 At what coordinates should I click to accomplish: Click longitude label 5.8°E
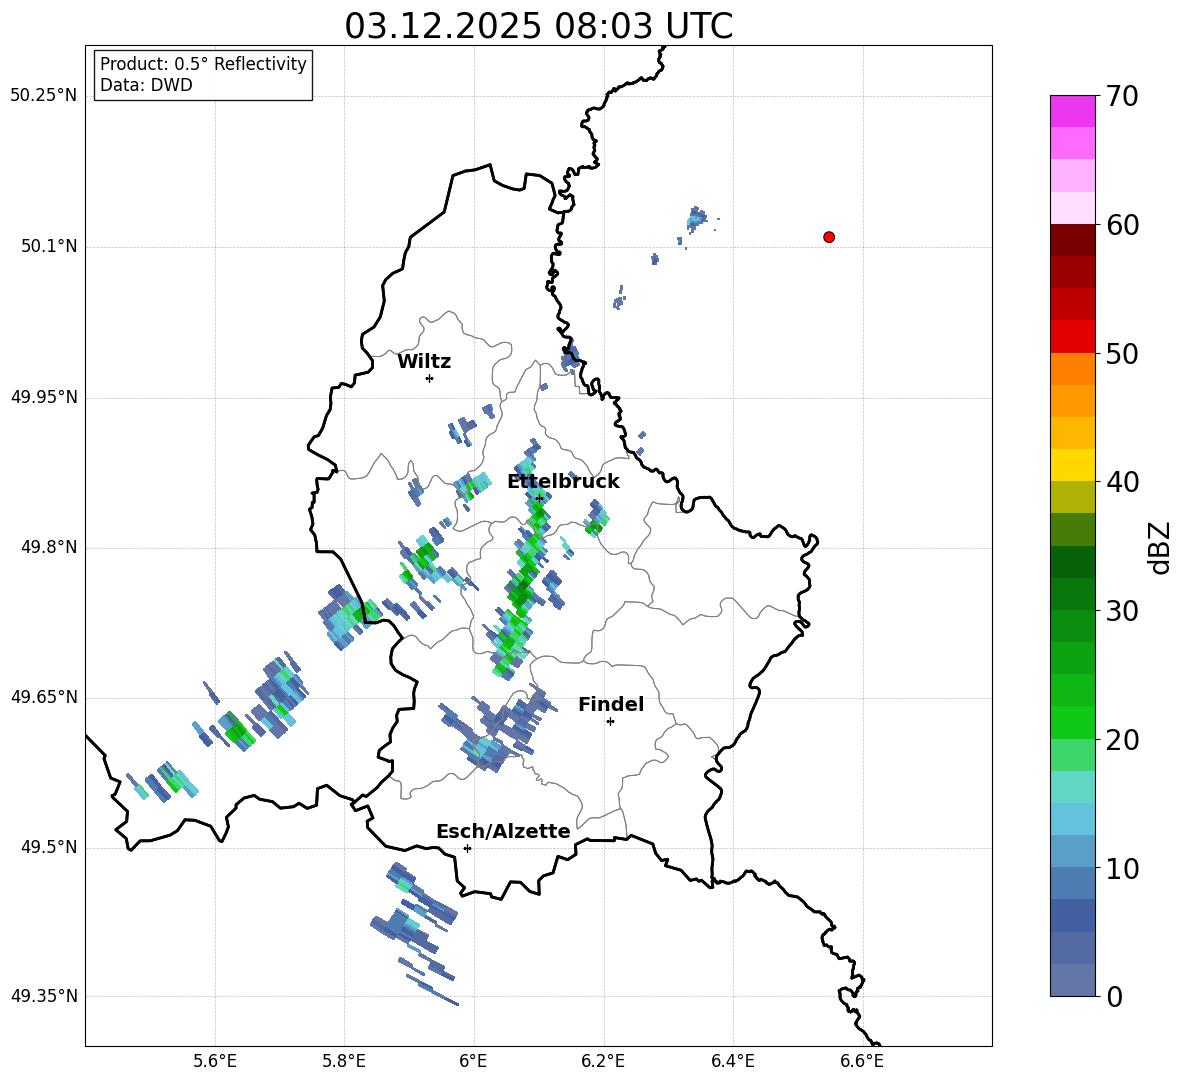point(344,1062)
